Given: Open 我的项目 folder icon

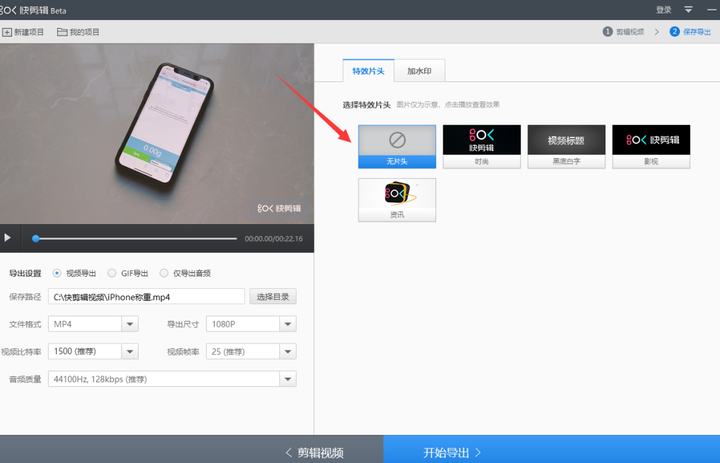Looking at the screenshot, I should tap(62, 32).
